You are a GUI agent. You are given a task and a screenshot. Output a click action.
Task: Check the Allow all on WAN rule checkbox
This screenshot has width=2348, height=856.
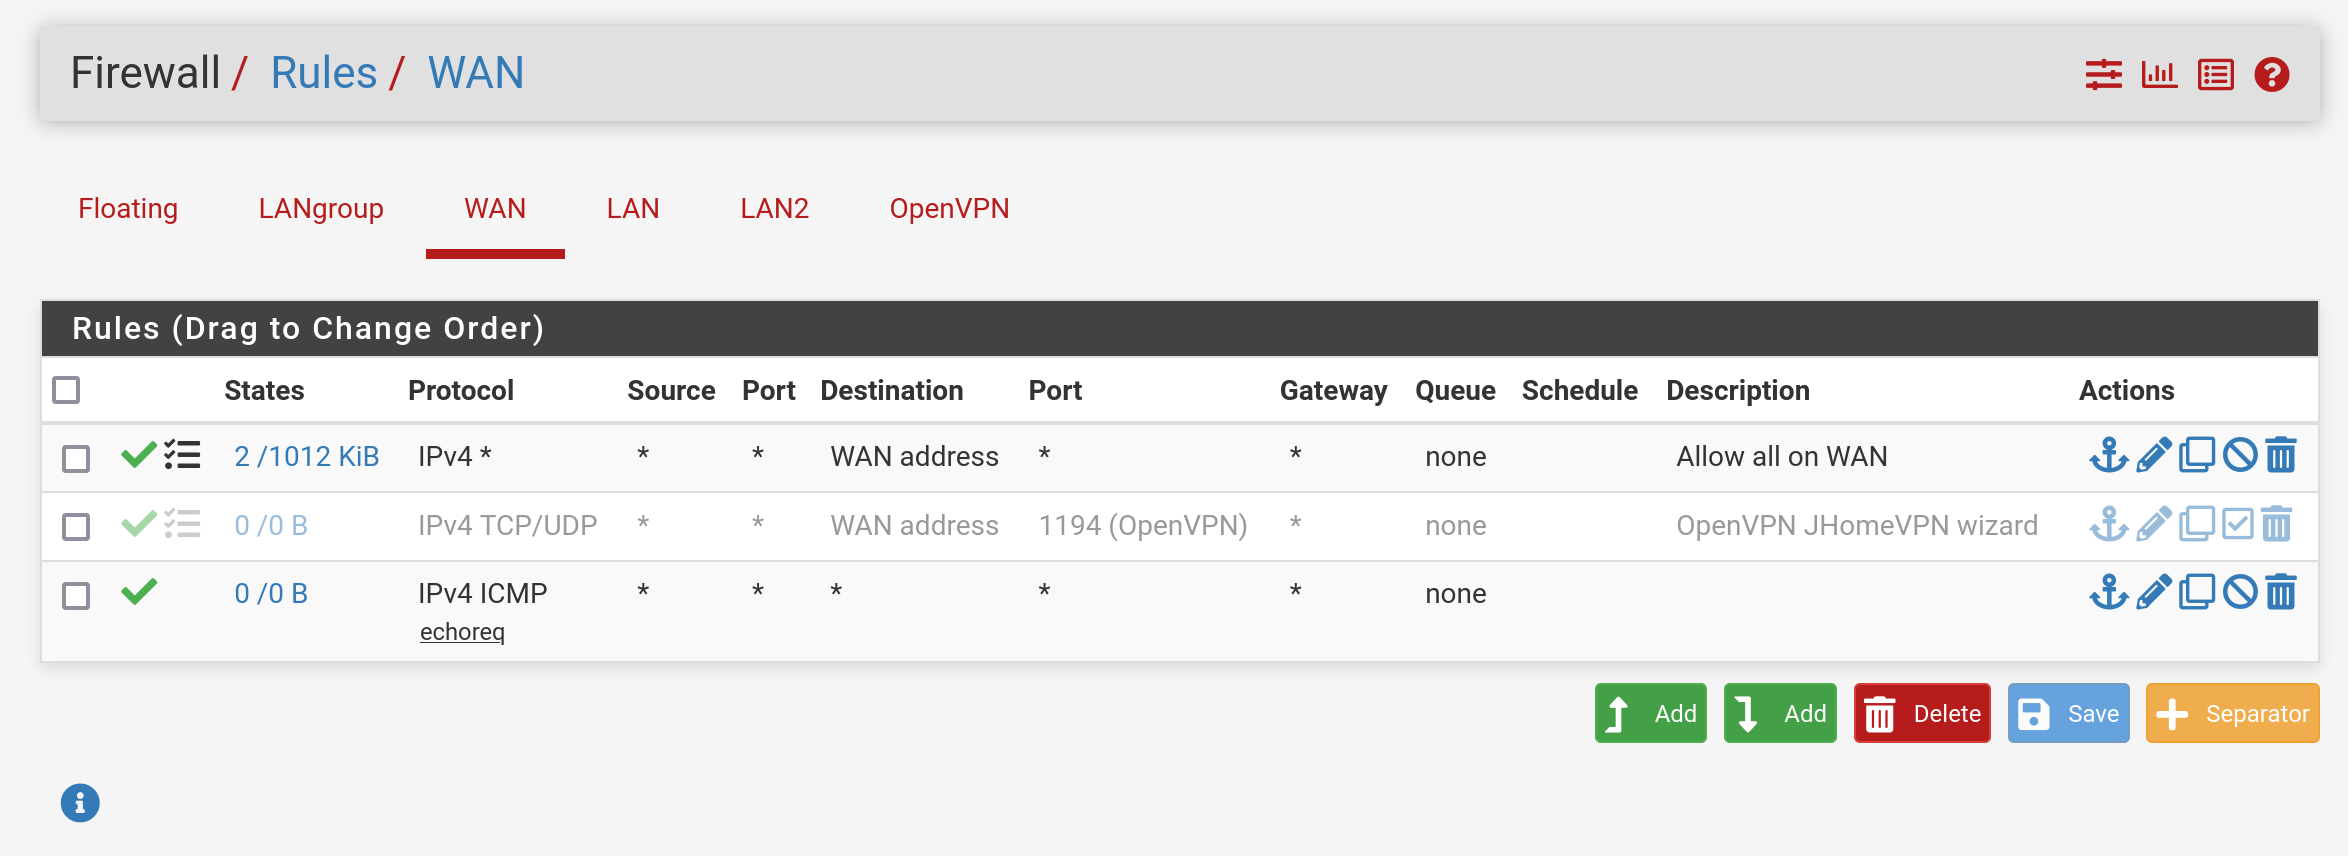pyautogui.click(x=76, y=458)
